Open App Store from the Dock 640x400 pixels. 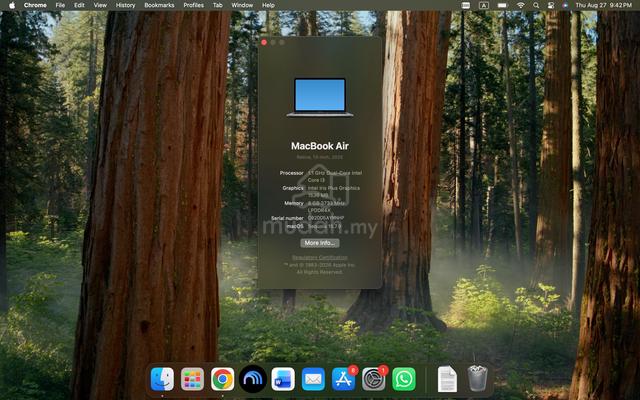tap(343, 379)
